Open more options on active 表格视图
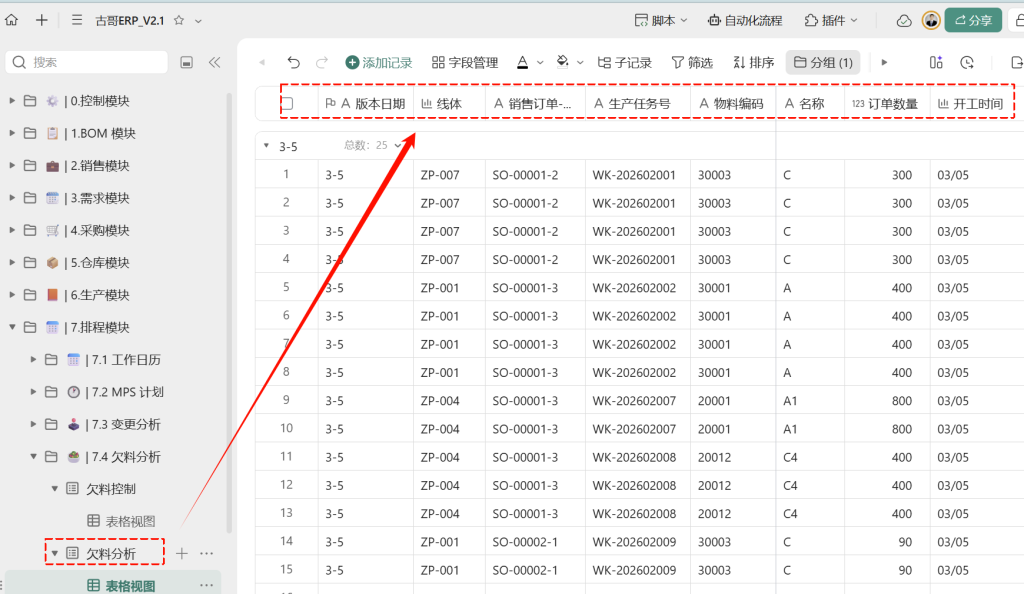1024x594 pixels. pos(206,585)
